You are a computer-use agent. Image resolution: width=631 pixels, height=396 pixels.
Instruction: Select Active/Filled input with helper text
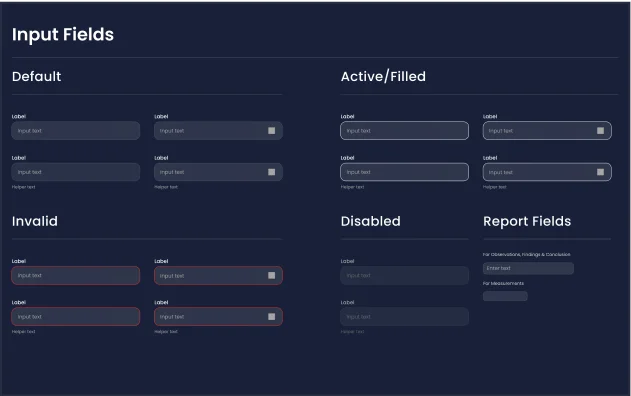(x=404, y=172)
